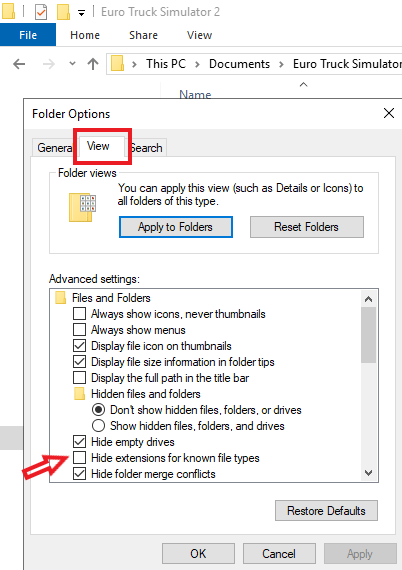This screenshot has height=570, width=402.
Task: Go up one folder level arrow
Action: (93, 64)
